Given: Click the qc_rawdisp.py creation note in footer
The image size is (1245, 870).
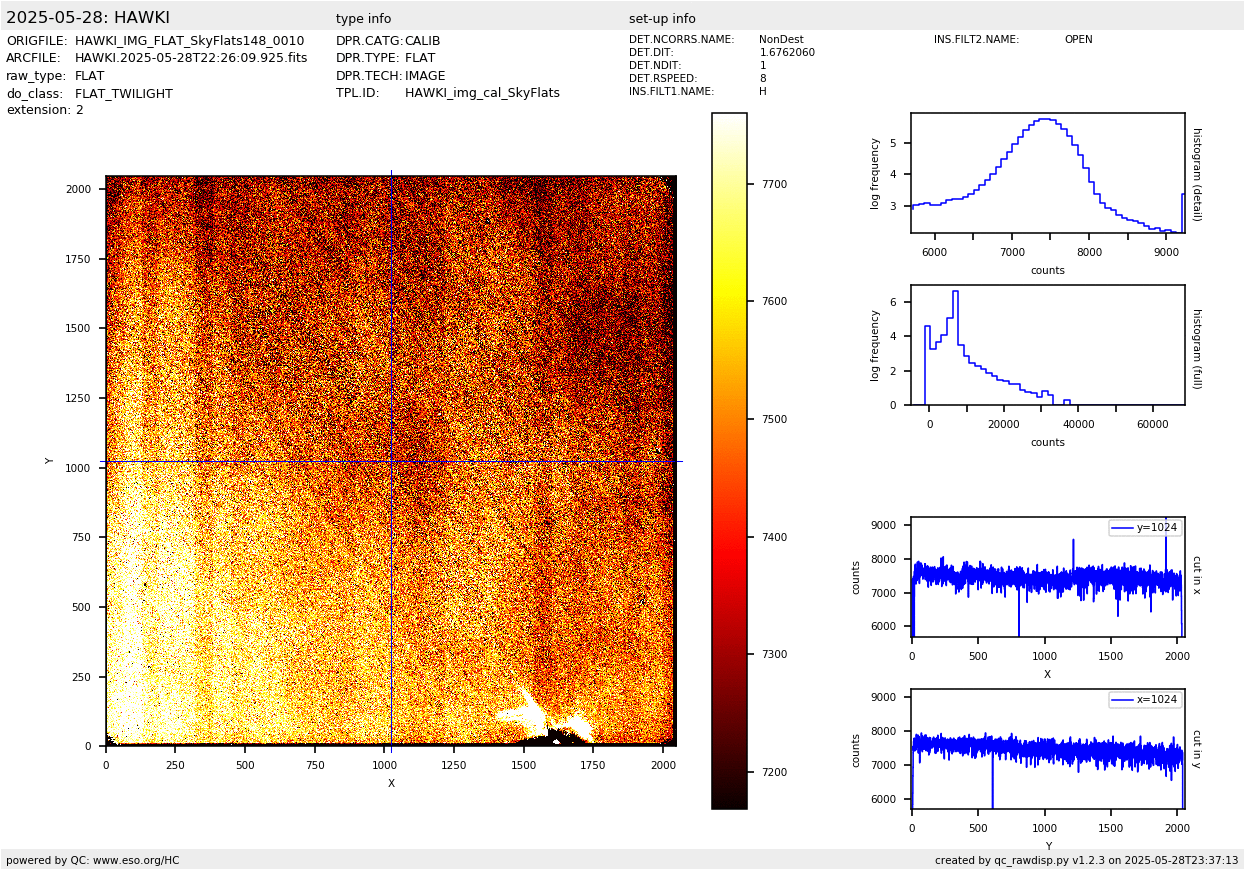Looking at the screenshot, I should (1086, 860).
